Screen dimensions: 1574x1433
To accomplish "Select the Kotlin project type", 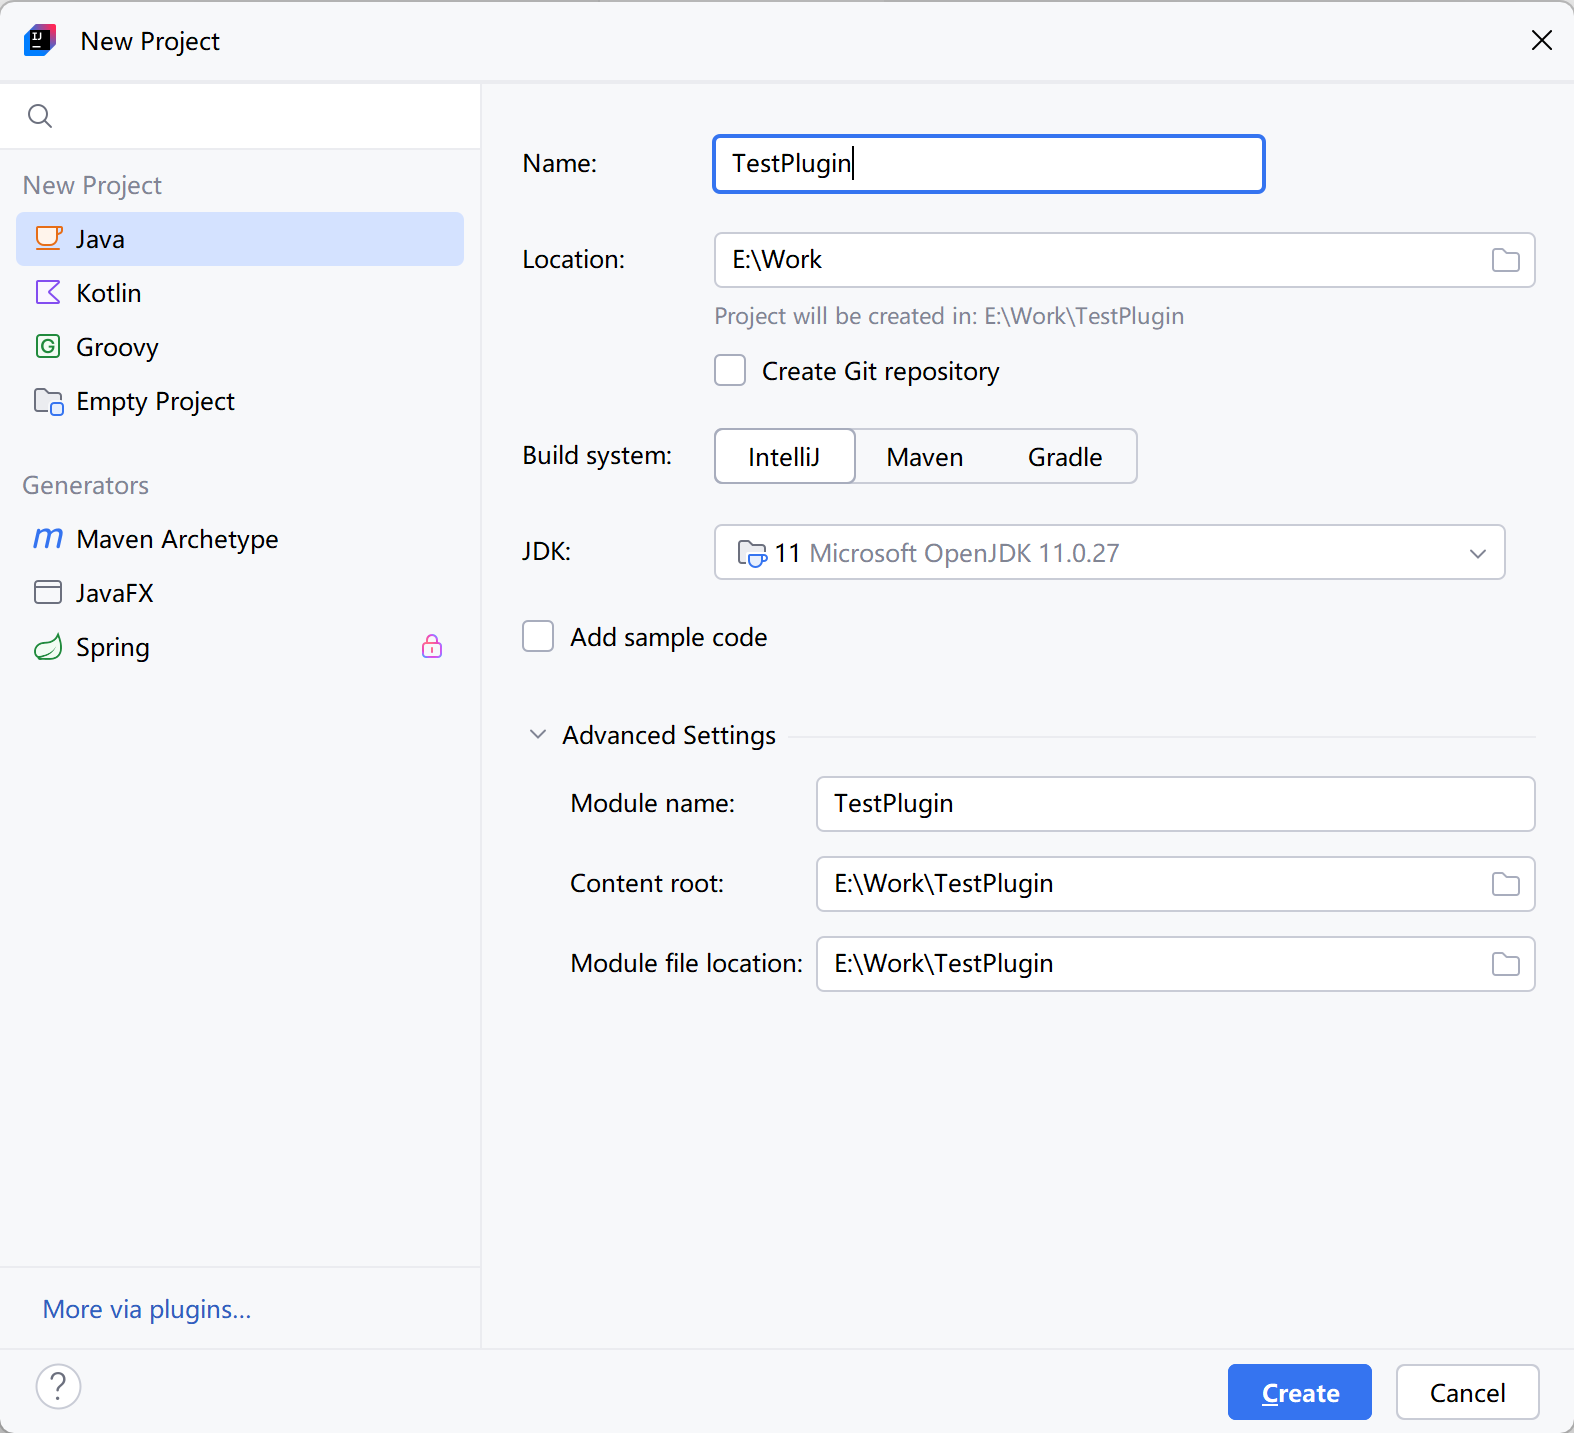I will point(108,293).
